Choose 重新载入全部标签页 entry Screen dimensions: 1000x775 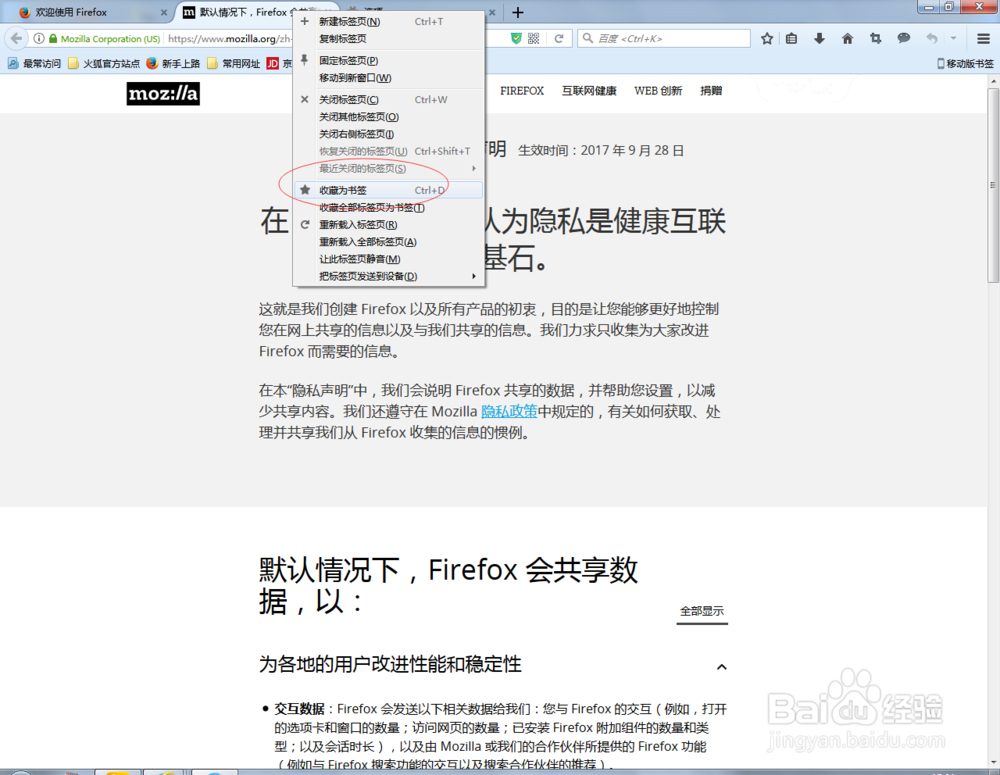point(388,242)
